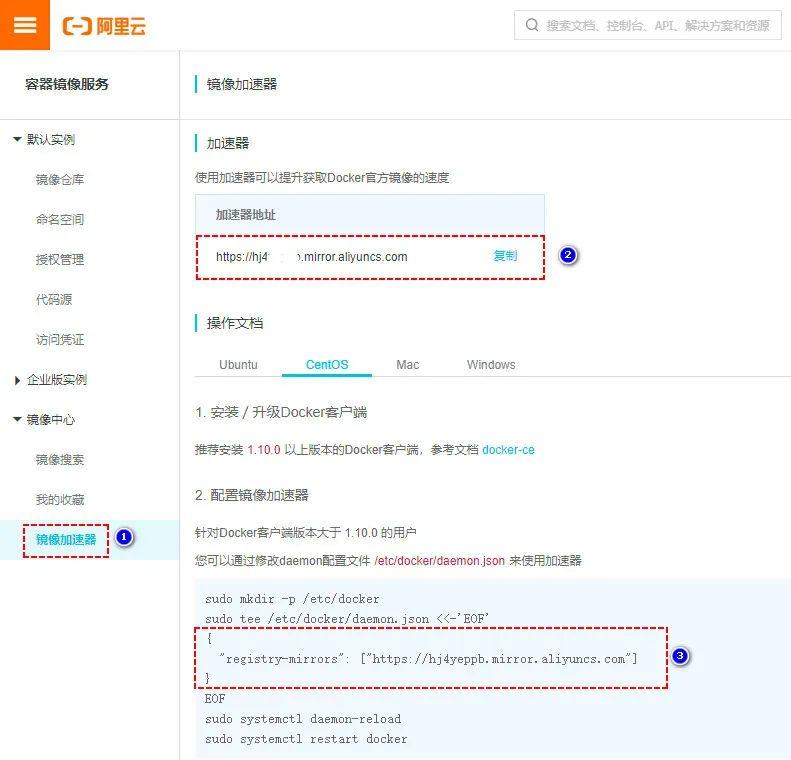
Task: Expand the 企业版实例 section
Action: point(18,380)
